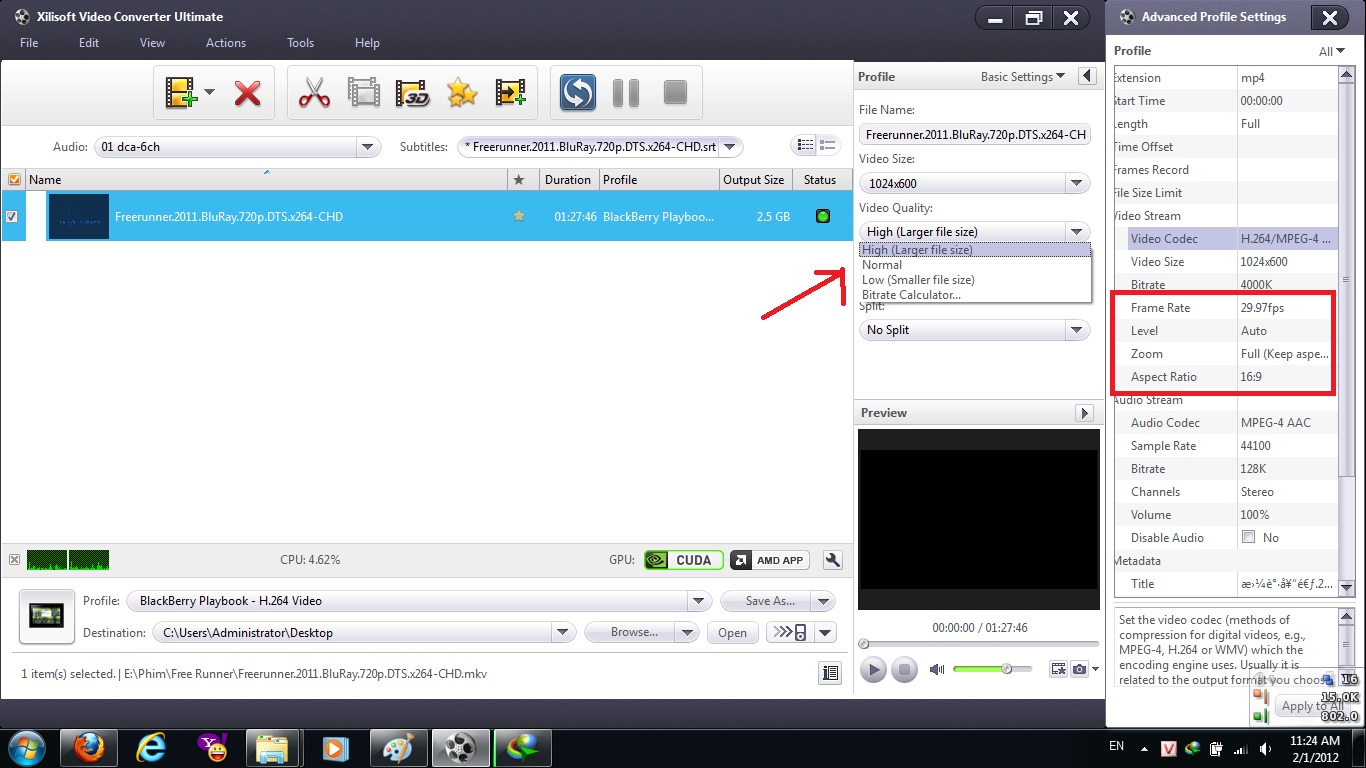Viewport: 1366px width, 768px height.
Task: Open GPU settings wrench icon
Action: (x=832, y=560)
